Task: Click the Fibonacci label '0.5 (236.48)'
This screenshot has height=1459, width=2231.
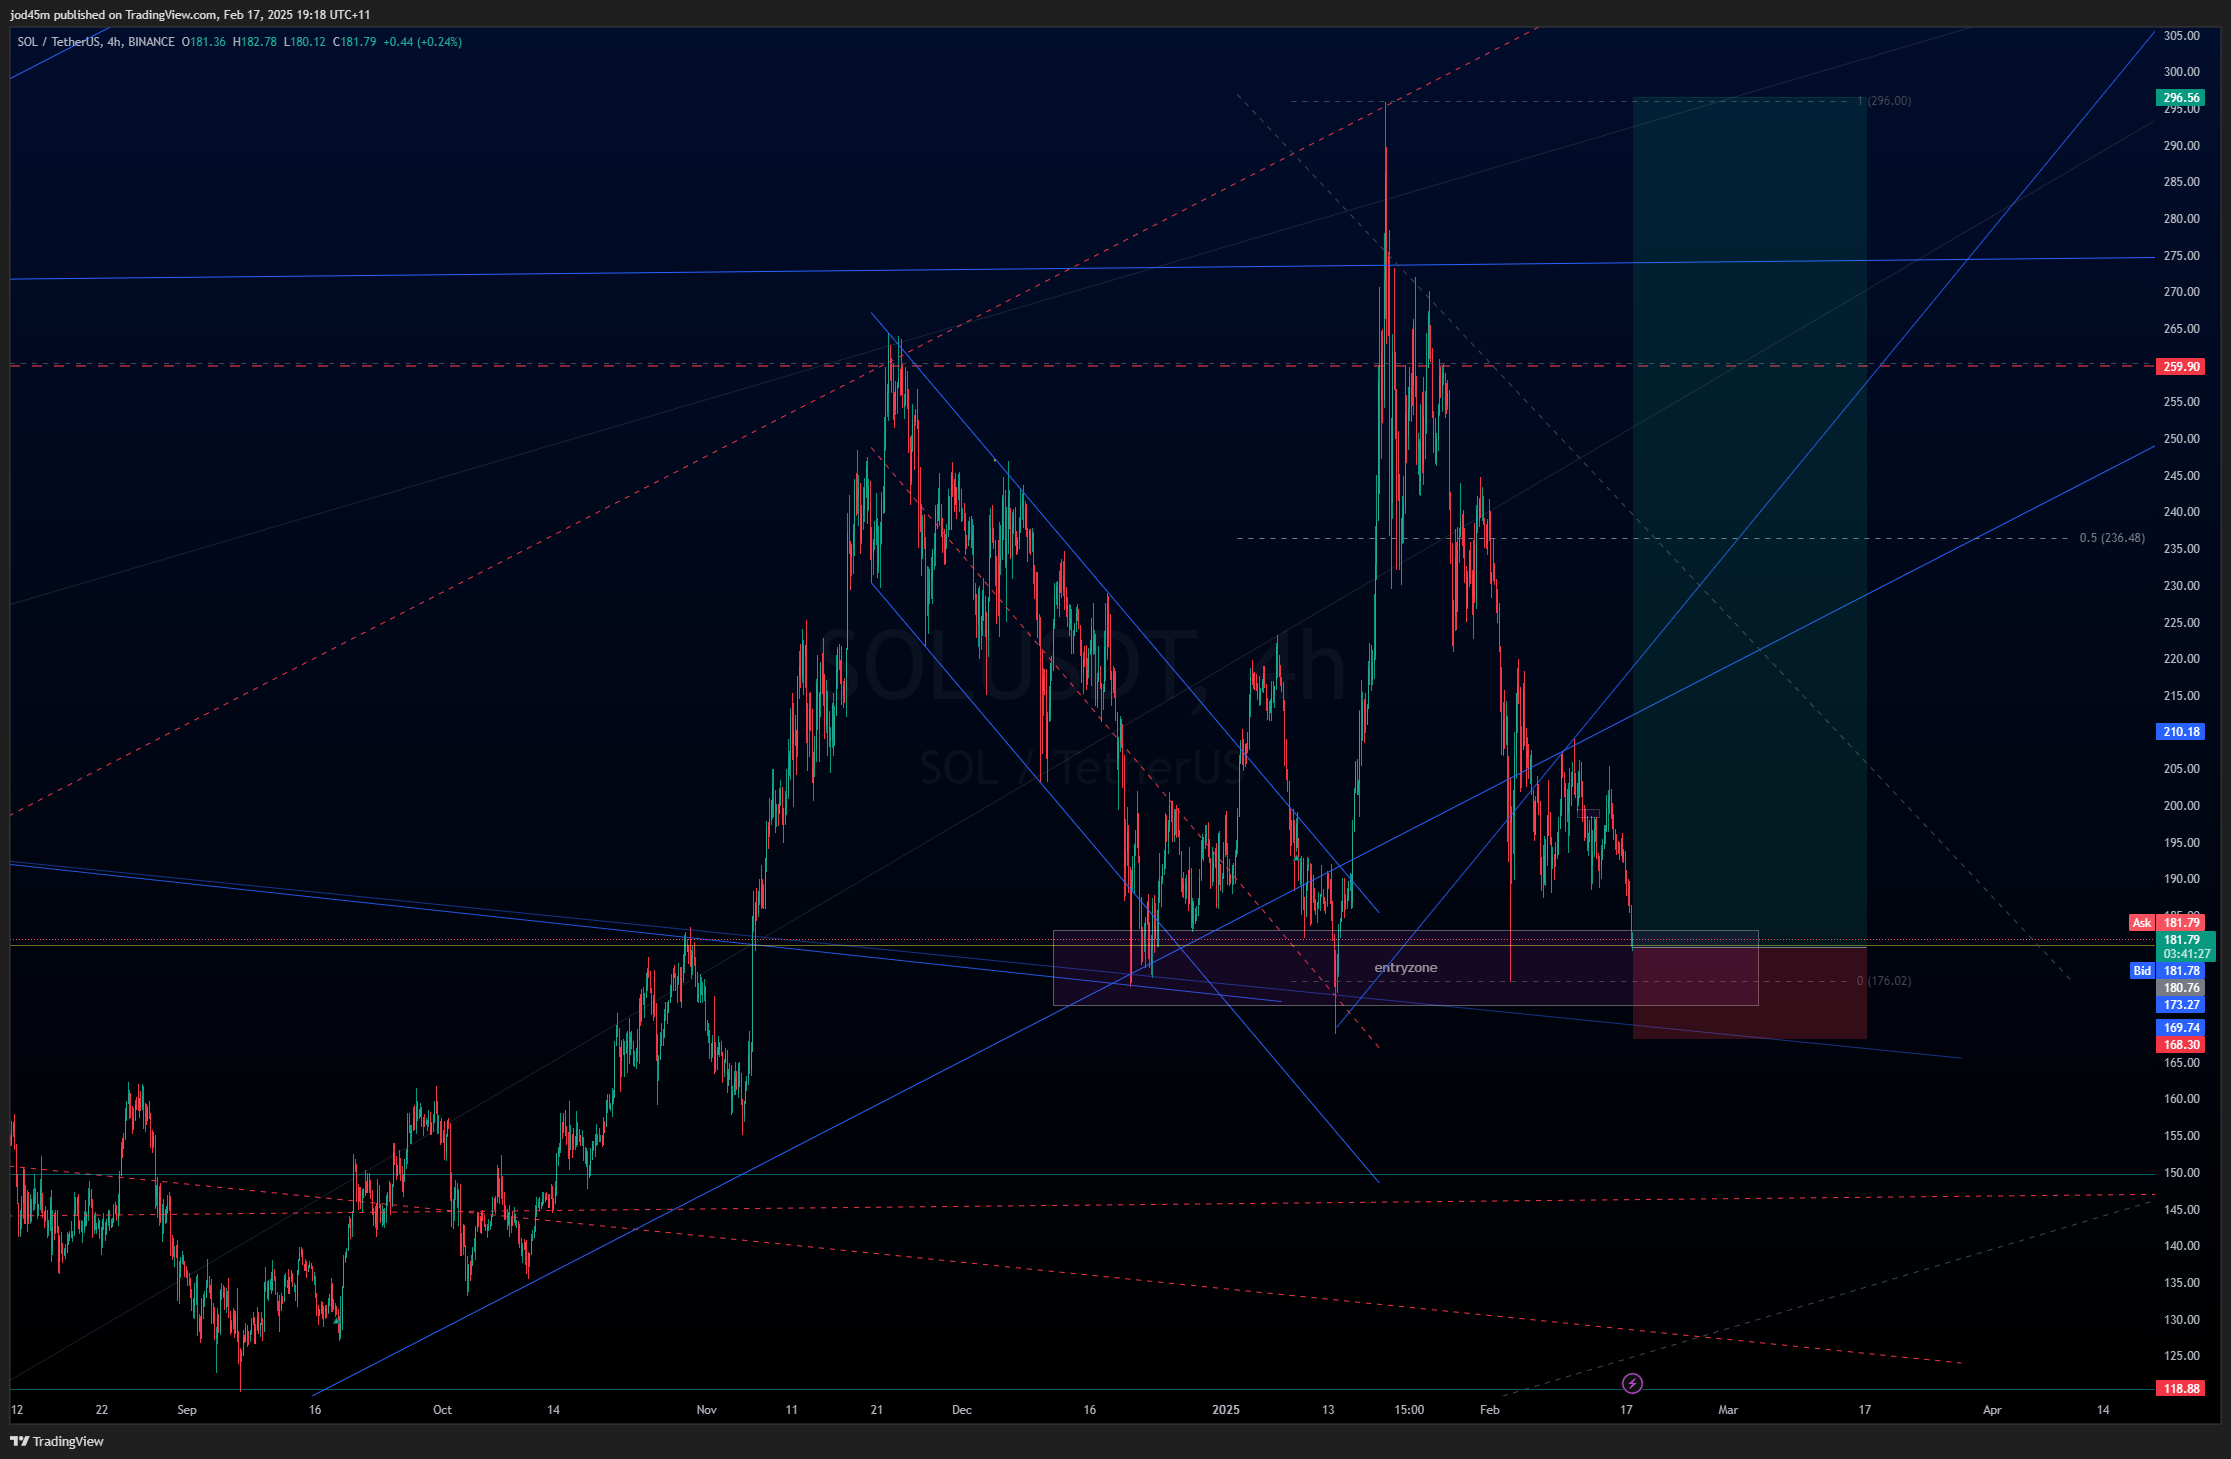Action: [2112, 538]
